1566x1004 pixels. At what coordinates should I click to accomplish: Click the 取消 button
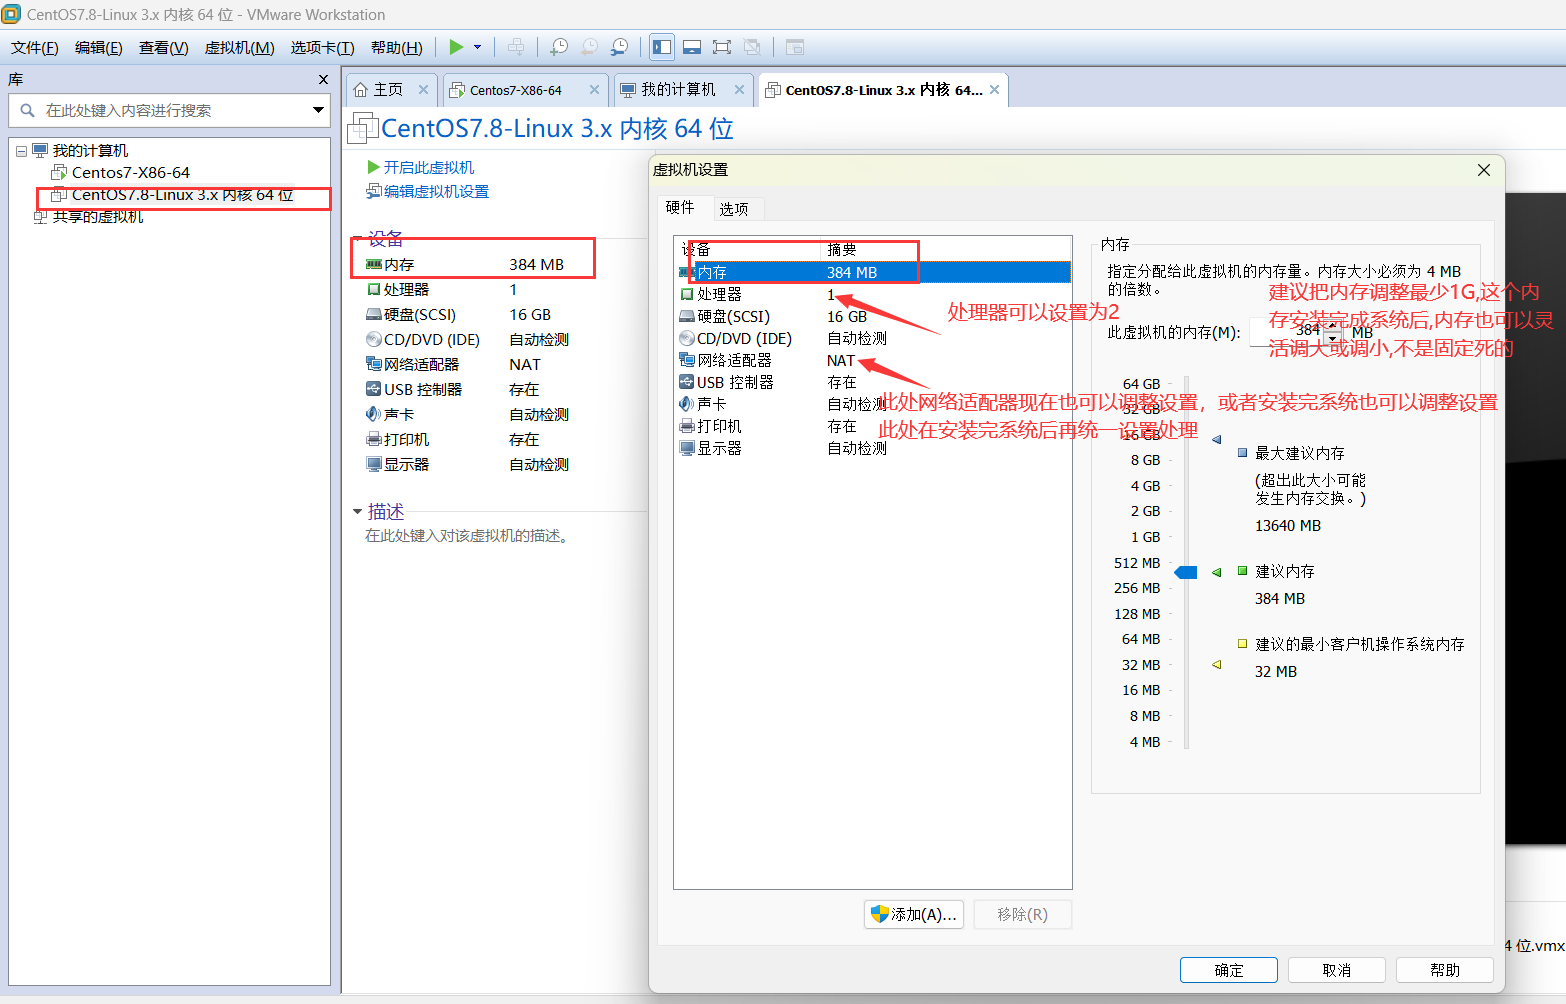point(1337,970)
